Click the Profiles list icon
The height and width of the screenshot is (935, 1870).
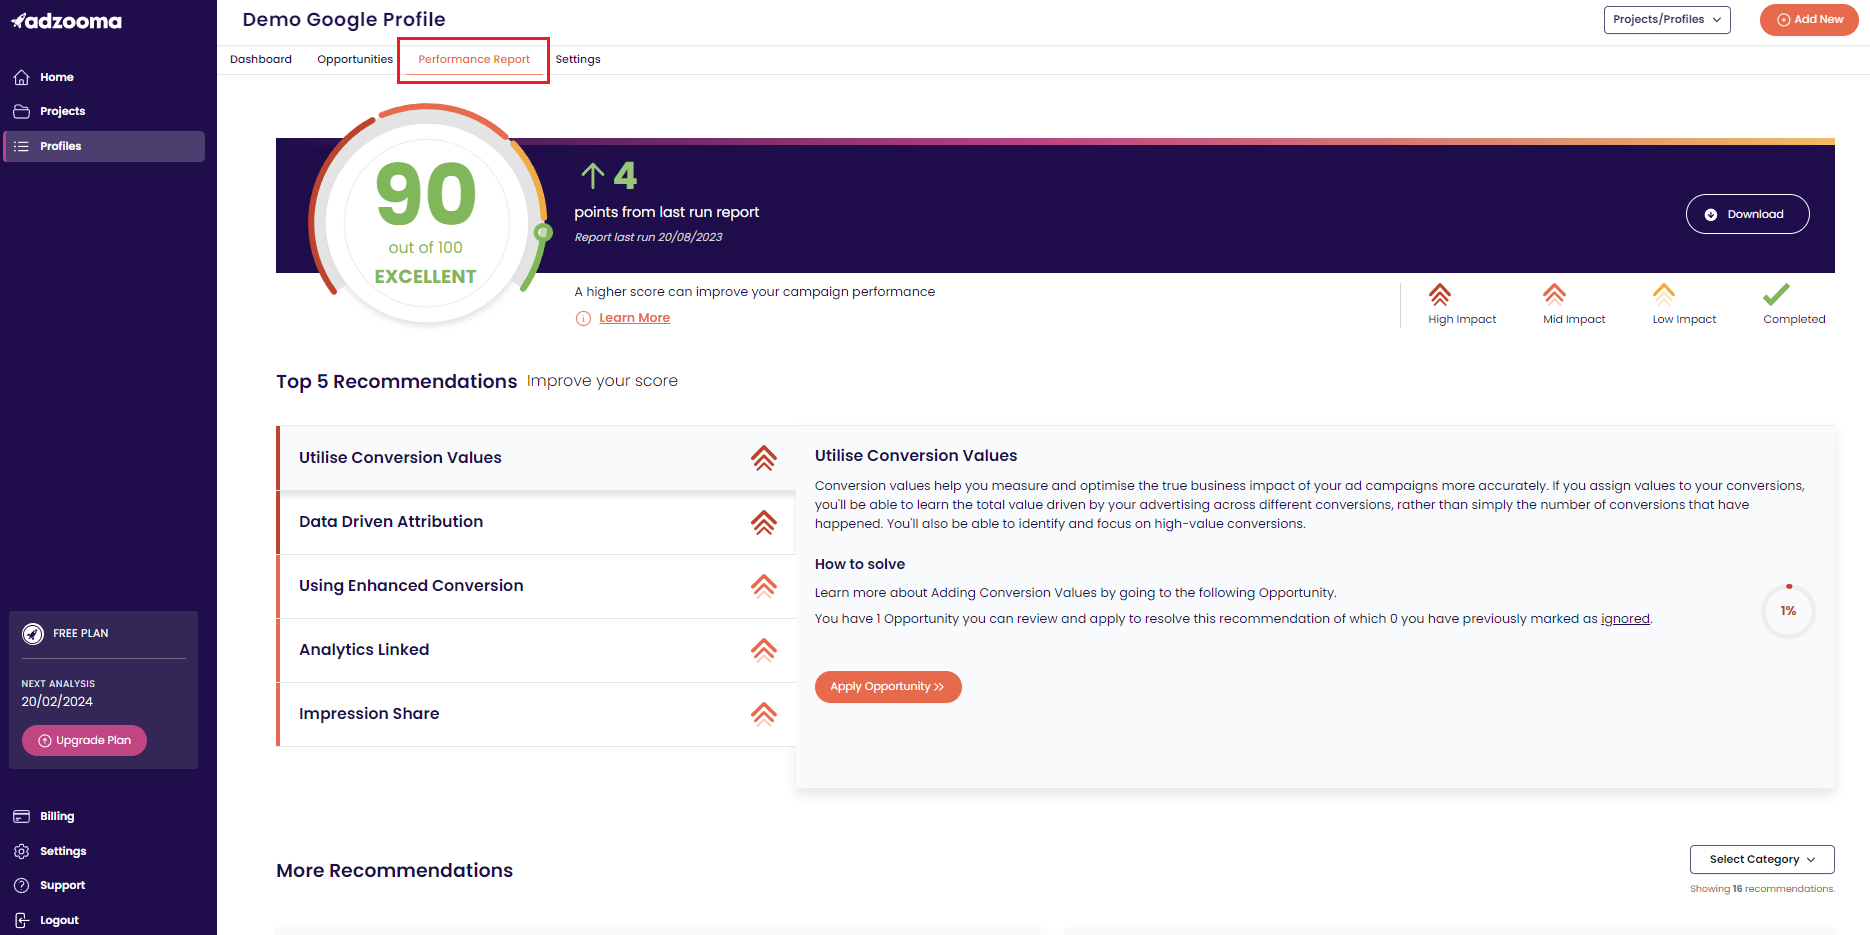click(21, 146)
